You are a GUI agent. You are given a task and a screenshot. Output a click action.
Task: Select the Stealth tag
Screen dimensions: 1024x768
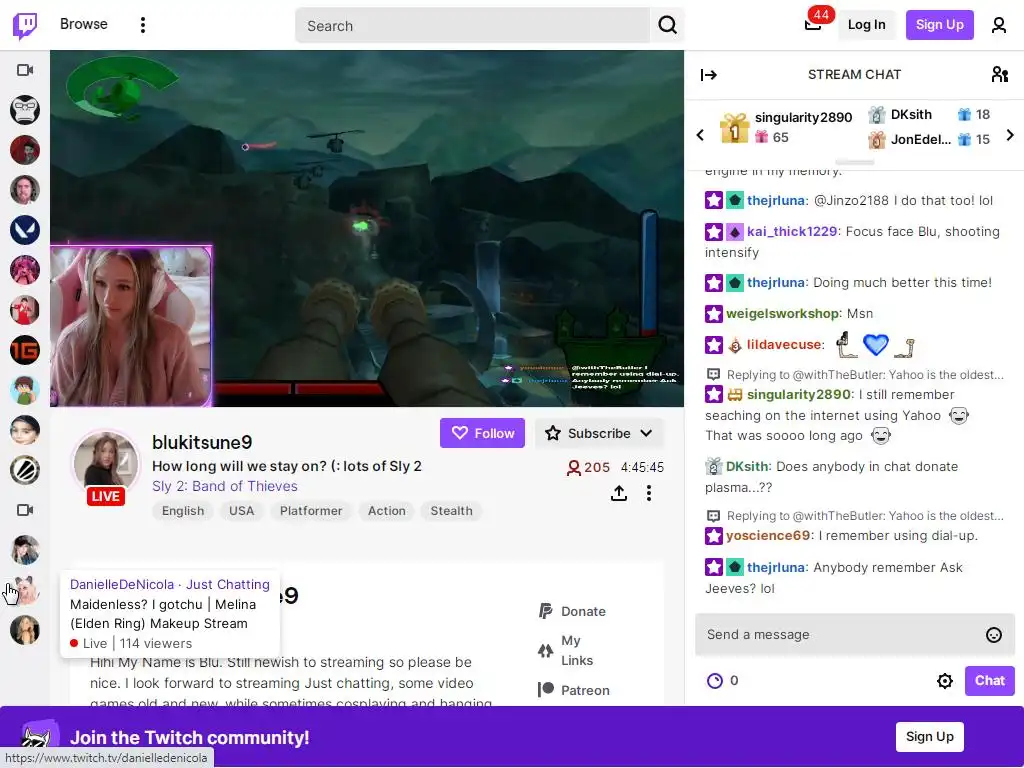451,511
